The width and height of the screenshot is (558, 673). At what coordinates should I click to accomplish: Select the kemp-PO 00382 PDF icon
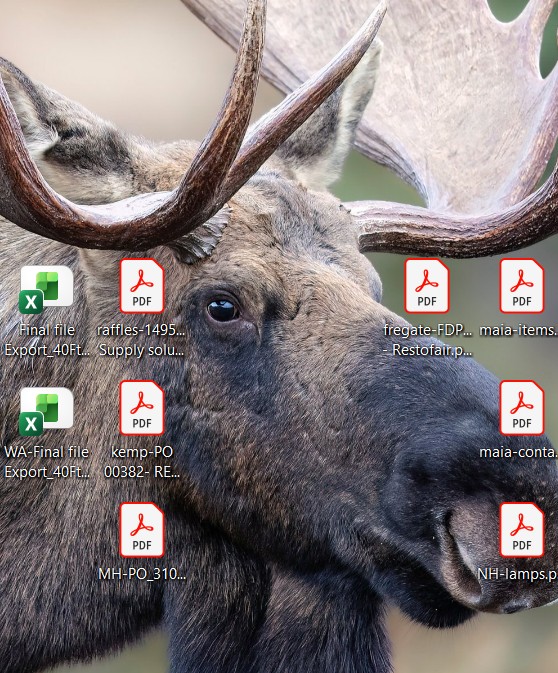(x=142, y=408)
